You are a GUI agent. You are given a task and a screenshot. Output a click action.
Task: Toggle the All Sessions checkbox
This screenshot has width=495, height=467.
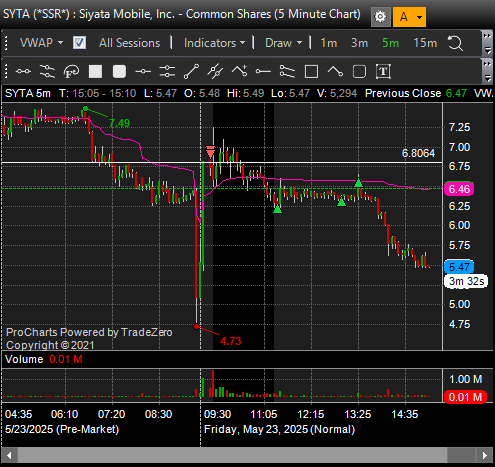[x=79, y=43]
